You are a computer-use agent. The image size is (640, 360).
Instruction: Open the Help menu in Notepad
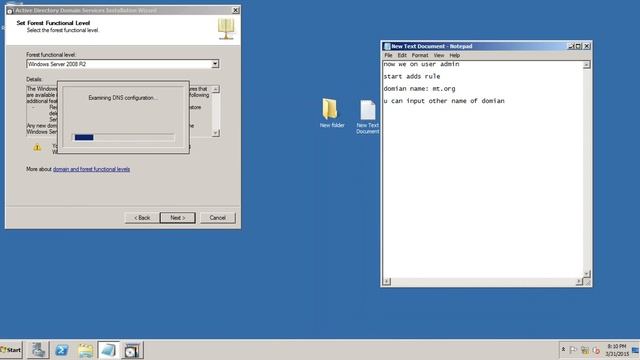pos(454,55)
